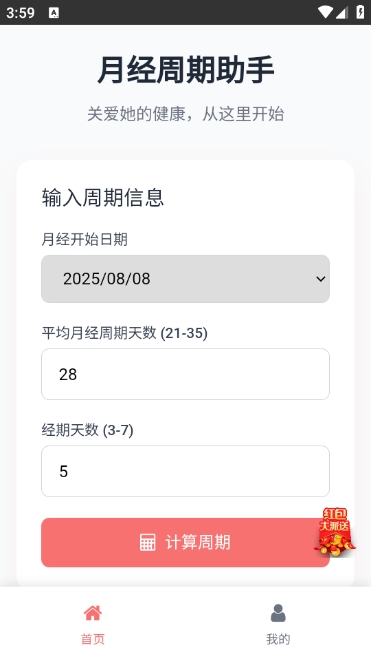Tap the 月经周期助手 title
This screenshot has width=371, height=661.
point(186,70)
